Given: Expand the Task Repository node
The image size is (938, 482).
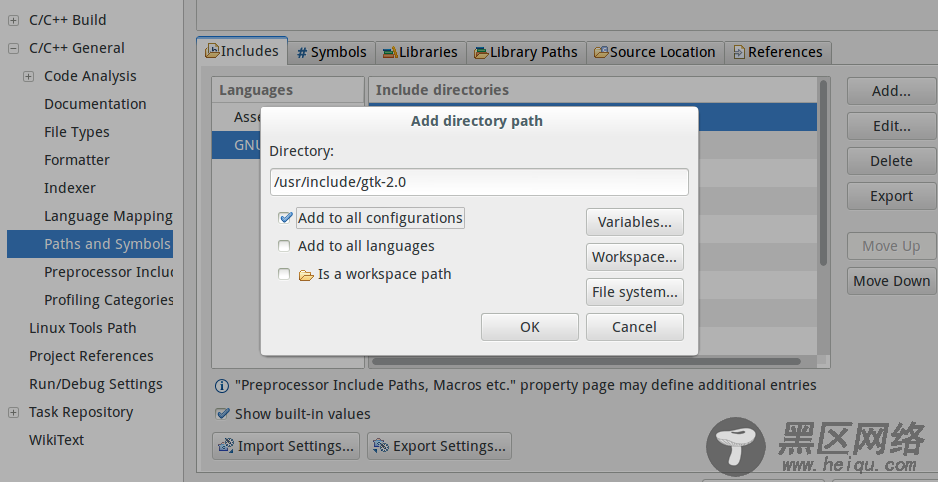Looking at the screenshot, I should [13, 413].
